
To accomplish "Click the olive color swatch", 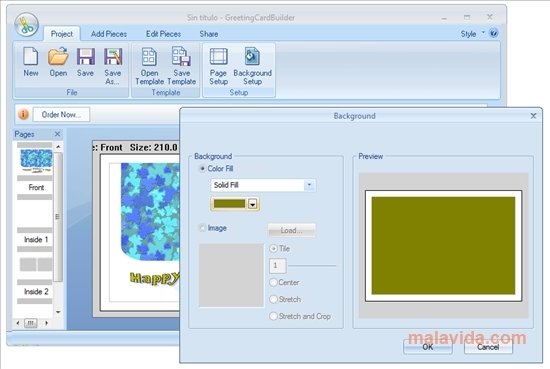I will tap(229, 204).
